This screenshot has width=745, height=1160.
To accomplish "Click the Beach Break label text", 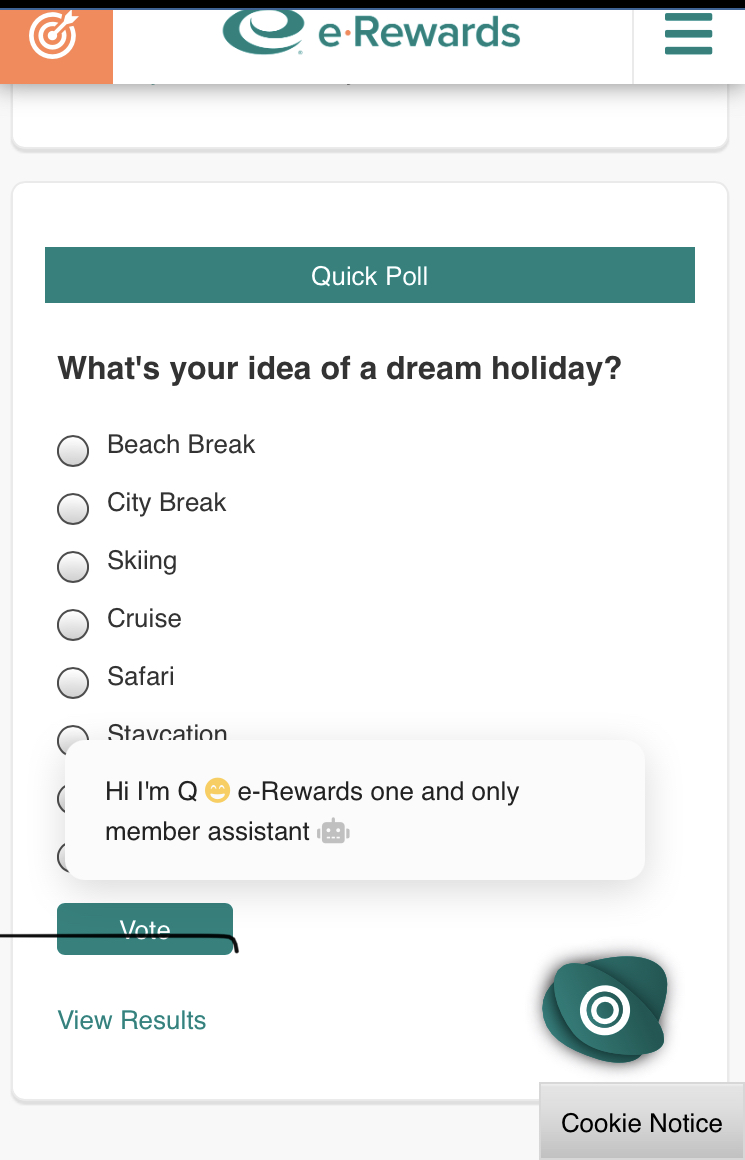I will pos(181,444).
